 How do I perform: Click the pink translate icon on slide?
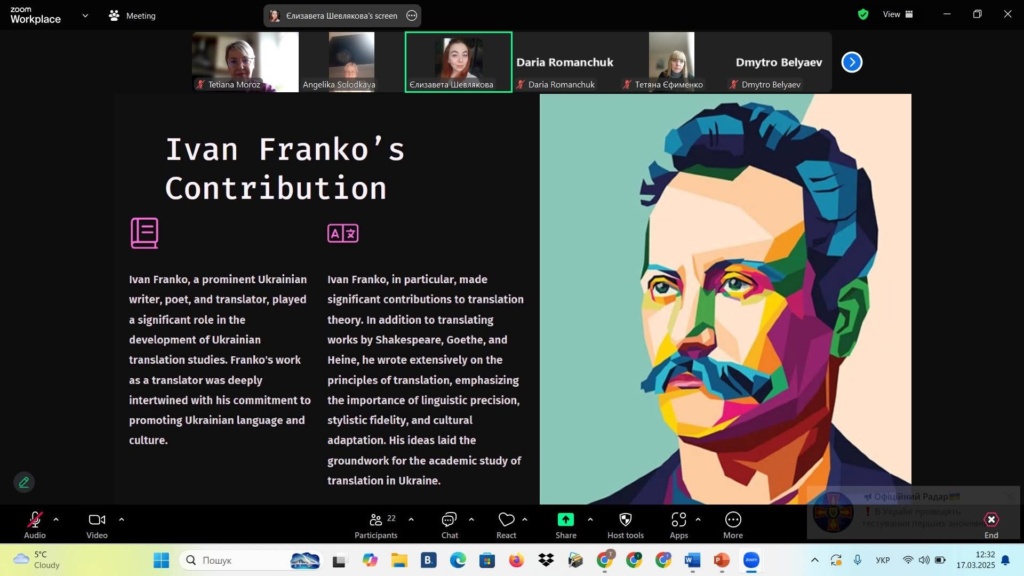pyautogui.click(x=343, y=233)
